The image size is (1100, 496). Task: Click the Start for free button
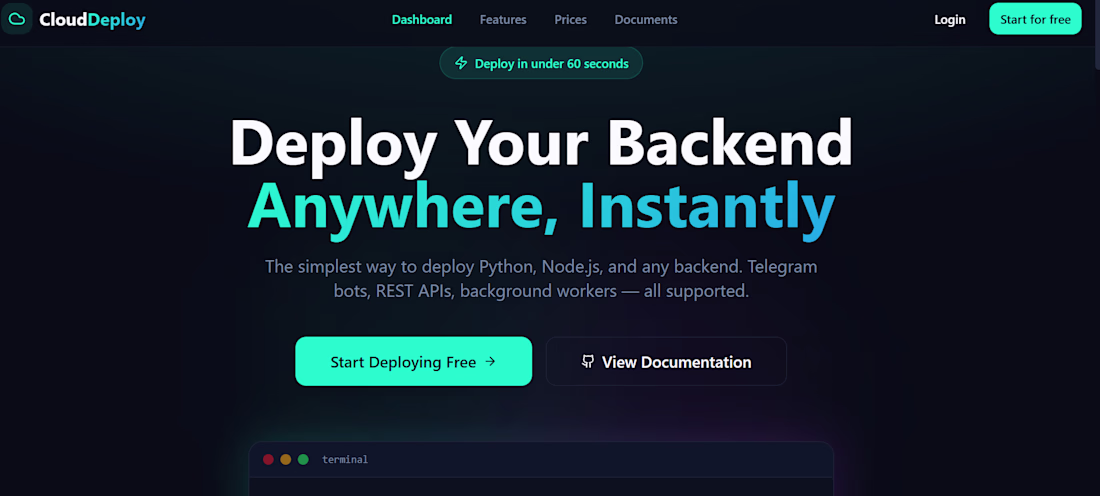pos(1035,19)
